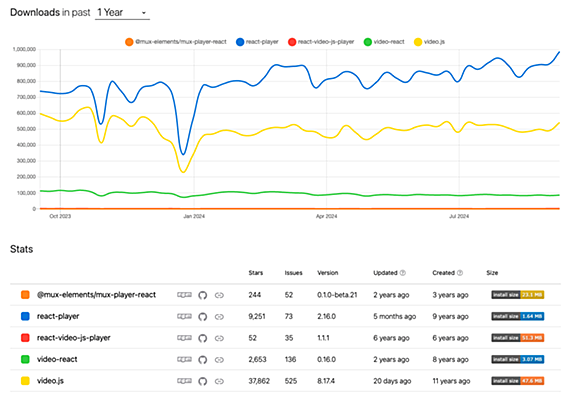Select issues value 525
The image size is (586, 402).
[x=290, y=381]
